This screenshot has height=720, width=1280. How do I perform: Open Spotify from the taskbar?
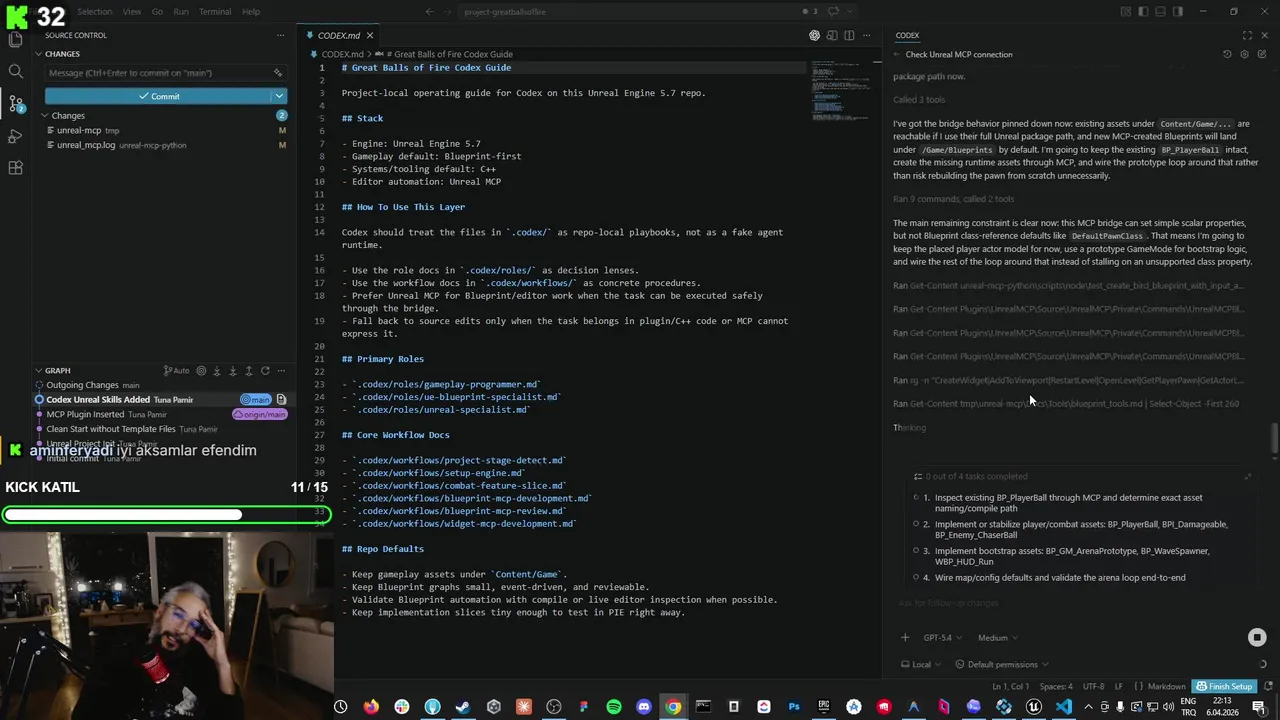coord(614,707)
